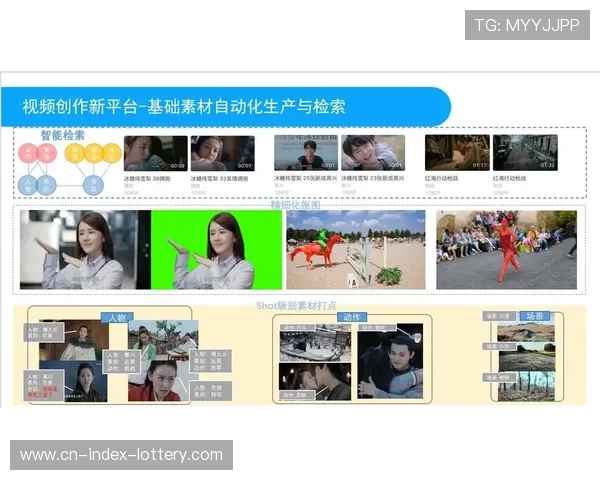
Task: Select the small river landscape image
Action: [527, 357]
